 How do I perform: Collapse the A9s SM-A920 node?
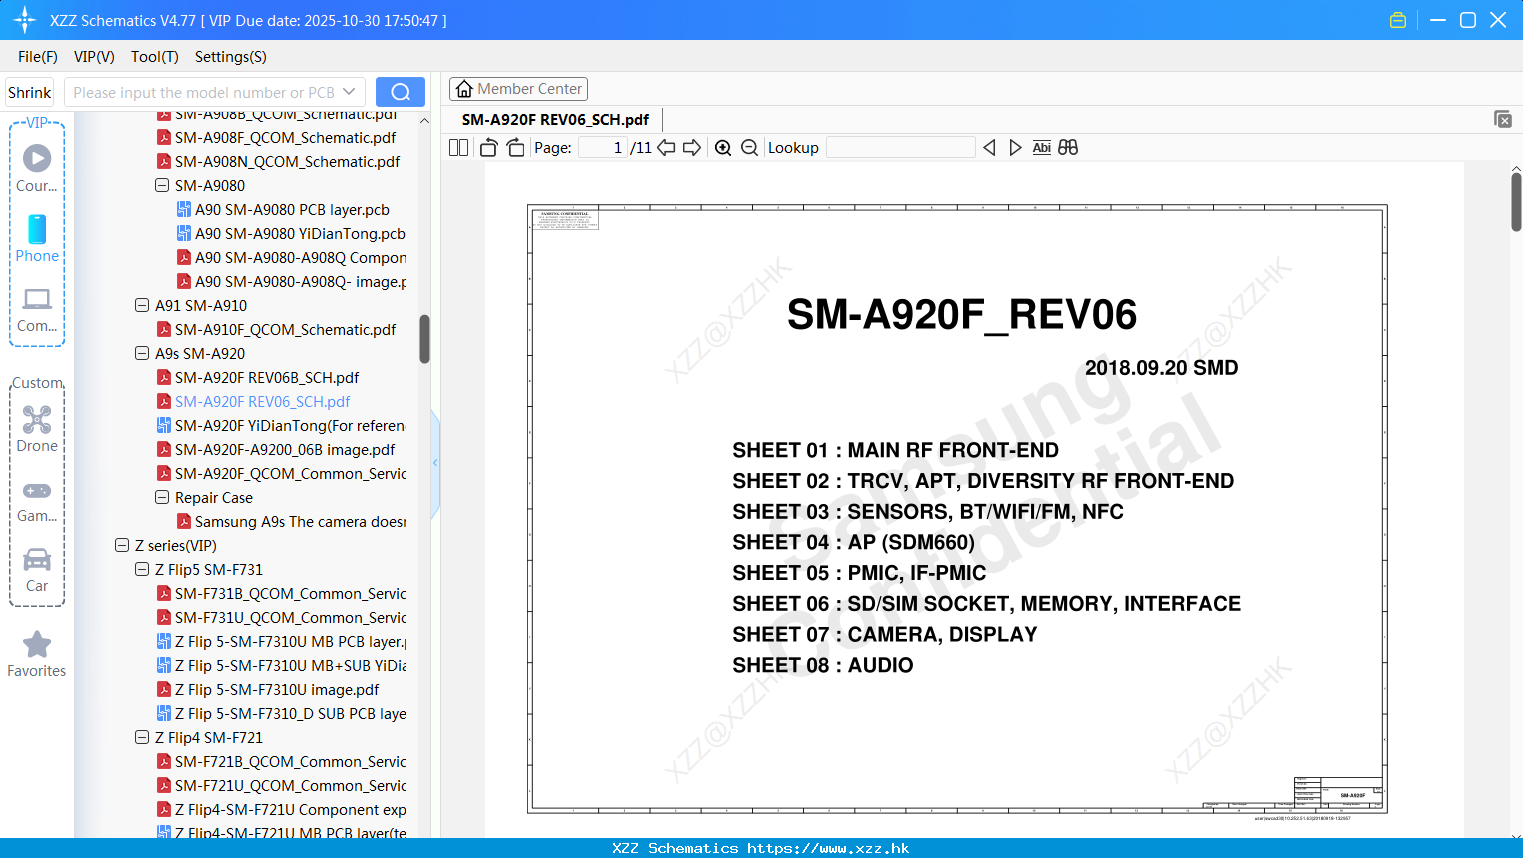click(x=142, y=353)
